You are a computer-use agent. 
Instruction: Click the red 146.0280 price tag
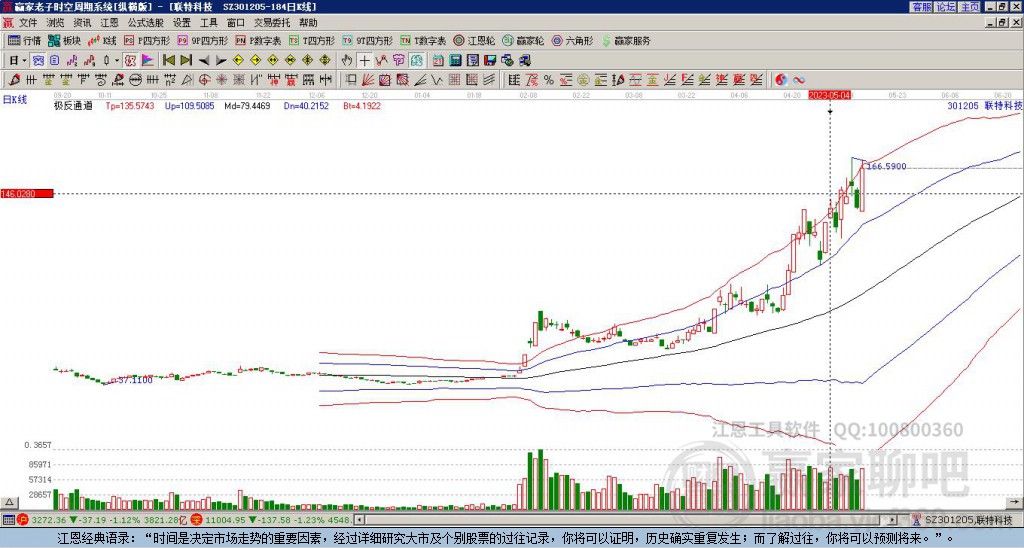tap(27, 193)
